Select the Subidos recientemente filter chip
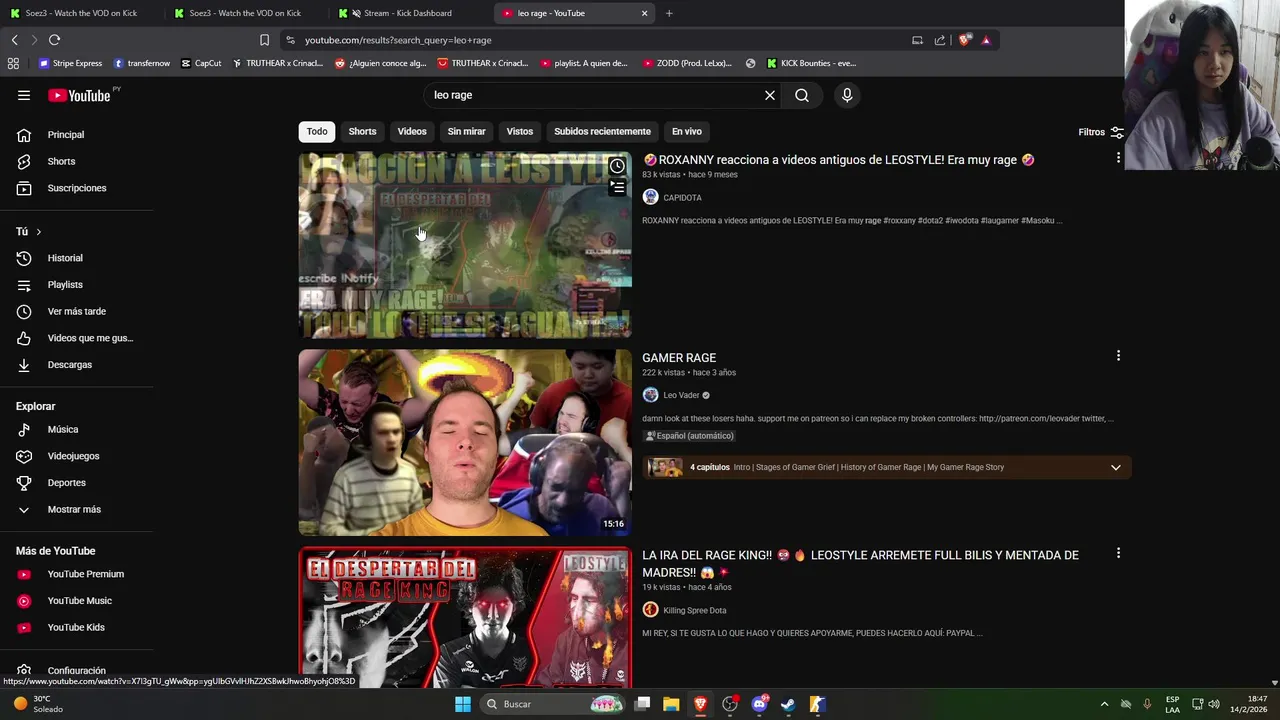This screenshot has height=720, width=1280. coord(602,131)
